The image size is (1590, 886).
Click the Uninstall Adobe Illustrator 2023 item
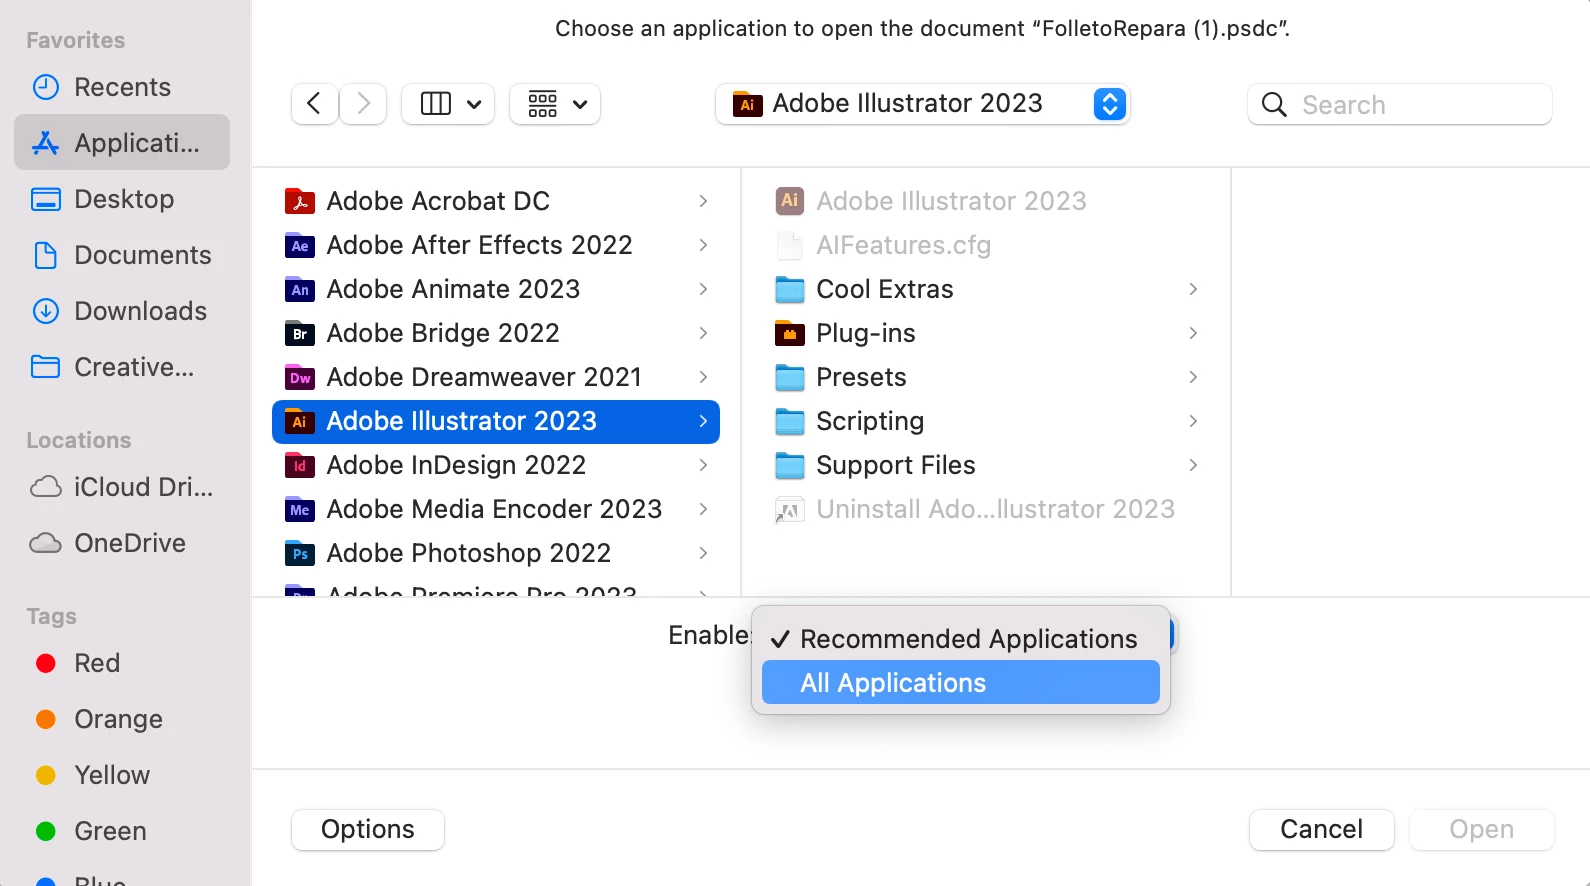(x=986, y=509)
